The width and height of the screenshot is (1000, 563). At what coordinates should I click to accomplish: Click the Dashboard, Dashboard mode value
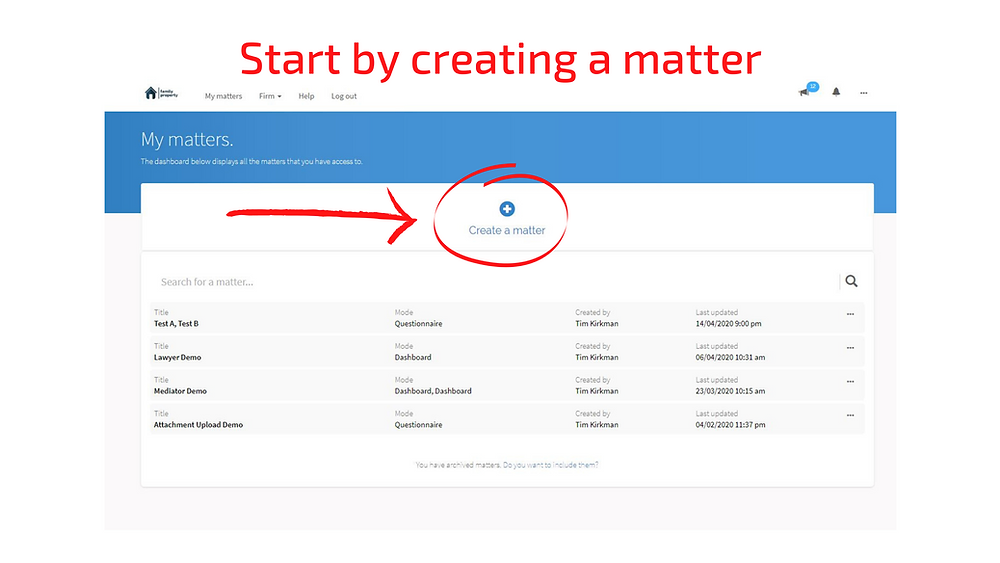[433, 391]
